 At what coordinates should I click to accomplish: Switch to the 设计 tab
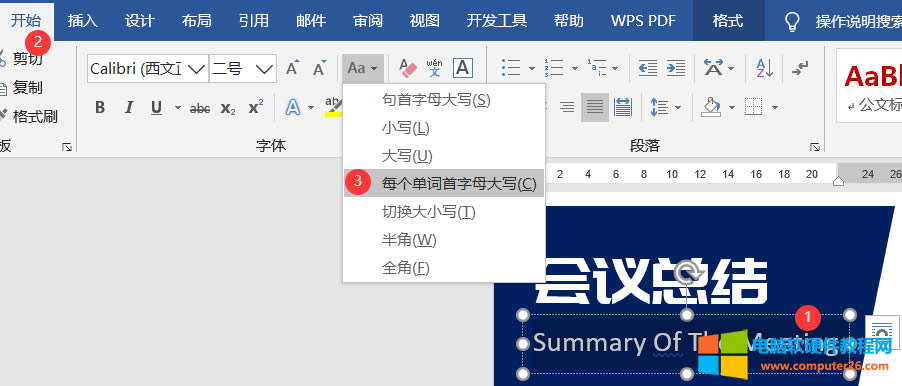click(x=140, y=21)
